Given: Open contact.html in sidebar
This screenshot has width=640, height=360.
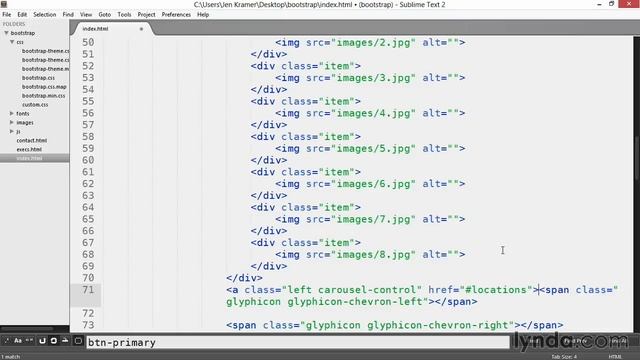Looking at the screenshot, I should click(x=32, y=140).
